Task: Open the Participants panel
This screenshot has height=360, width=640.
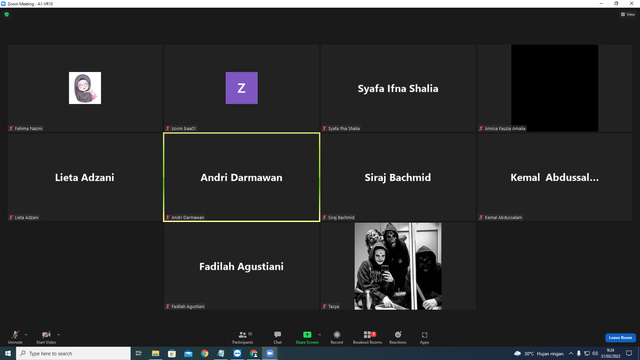Action: pyautogui.click(x=243, y=337)
